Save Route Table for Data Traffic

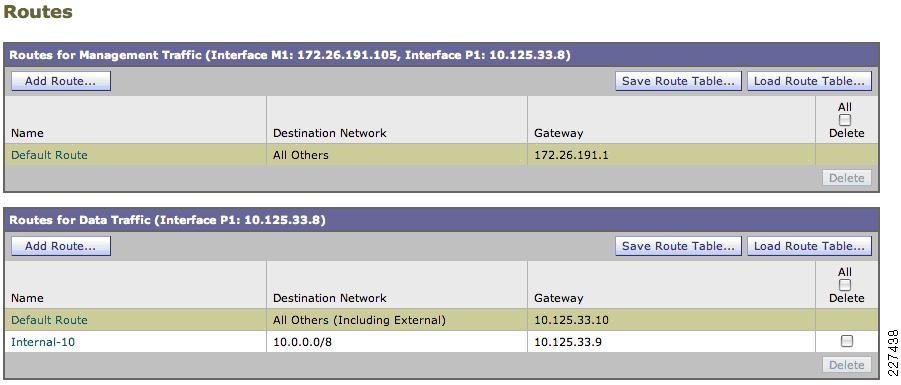pyautogui.click(x=678, y=246)
